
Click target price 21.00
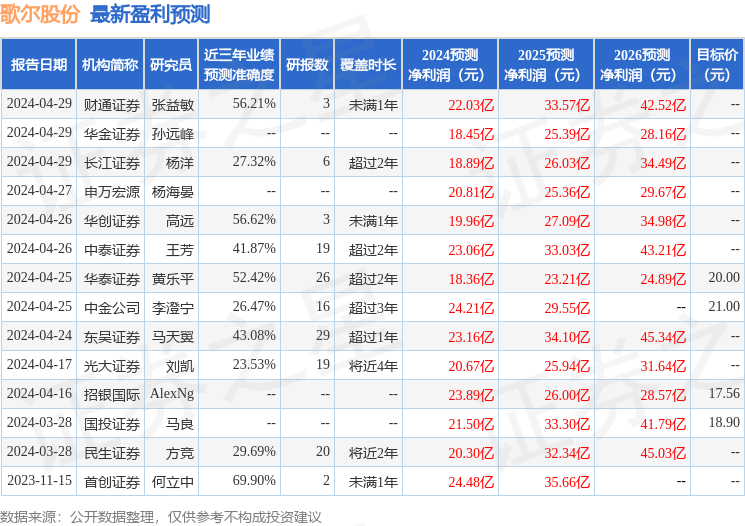point(724,306)
